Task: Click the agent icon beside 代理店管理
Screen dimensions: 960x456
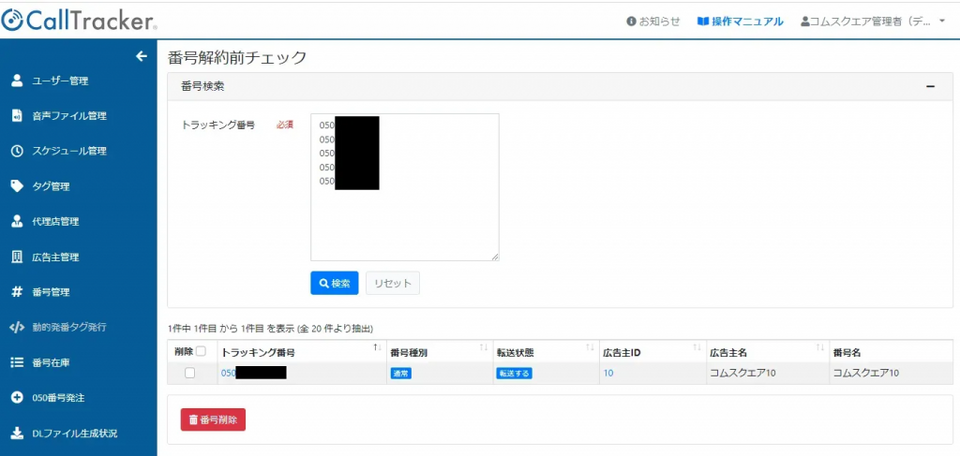Action: [17, 222]
